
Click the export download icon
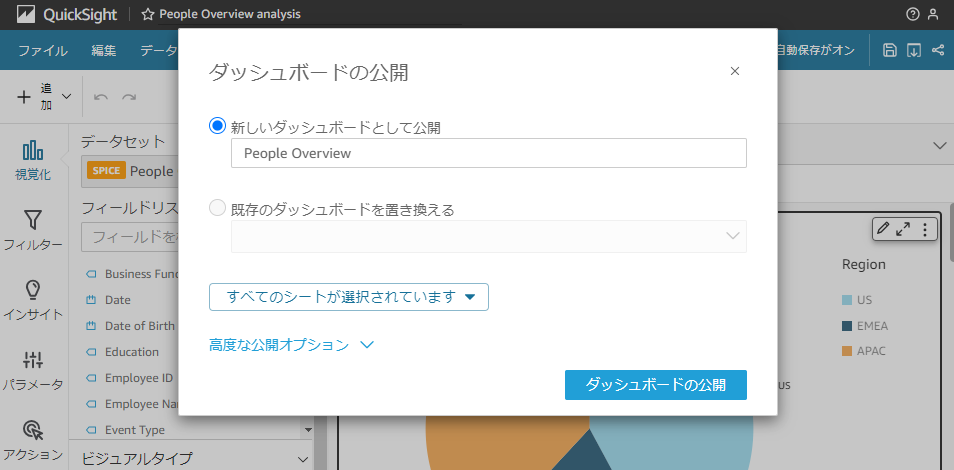pyautogui.click(x=914, y=51)
